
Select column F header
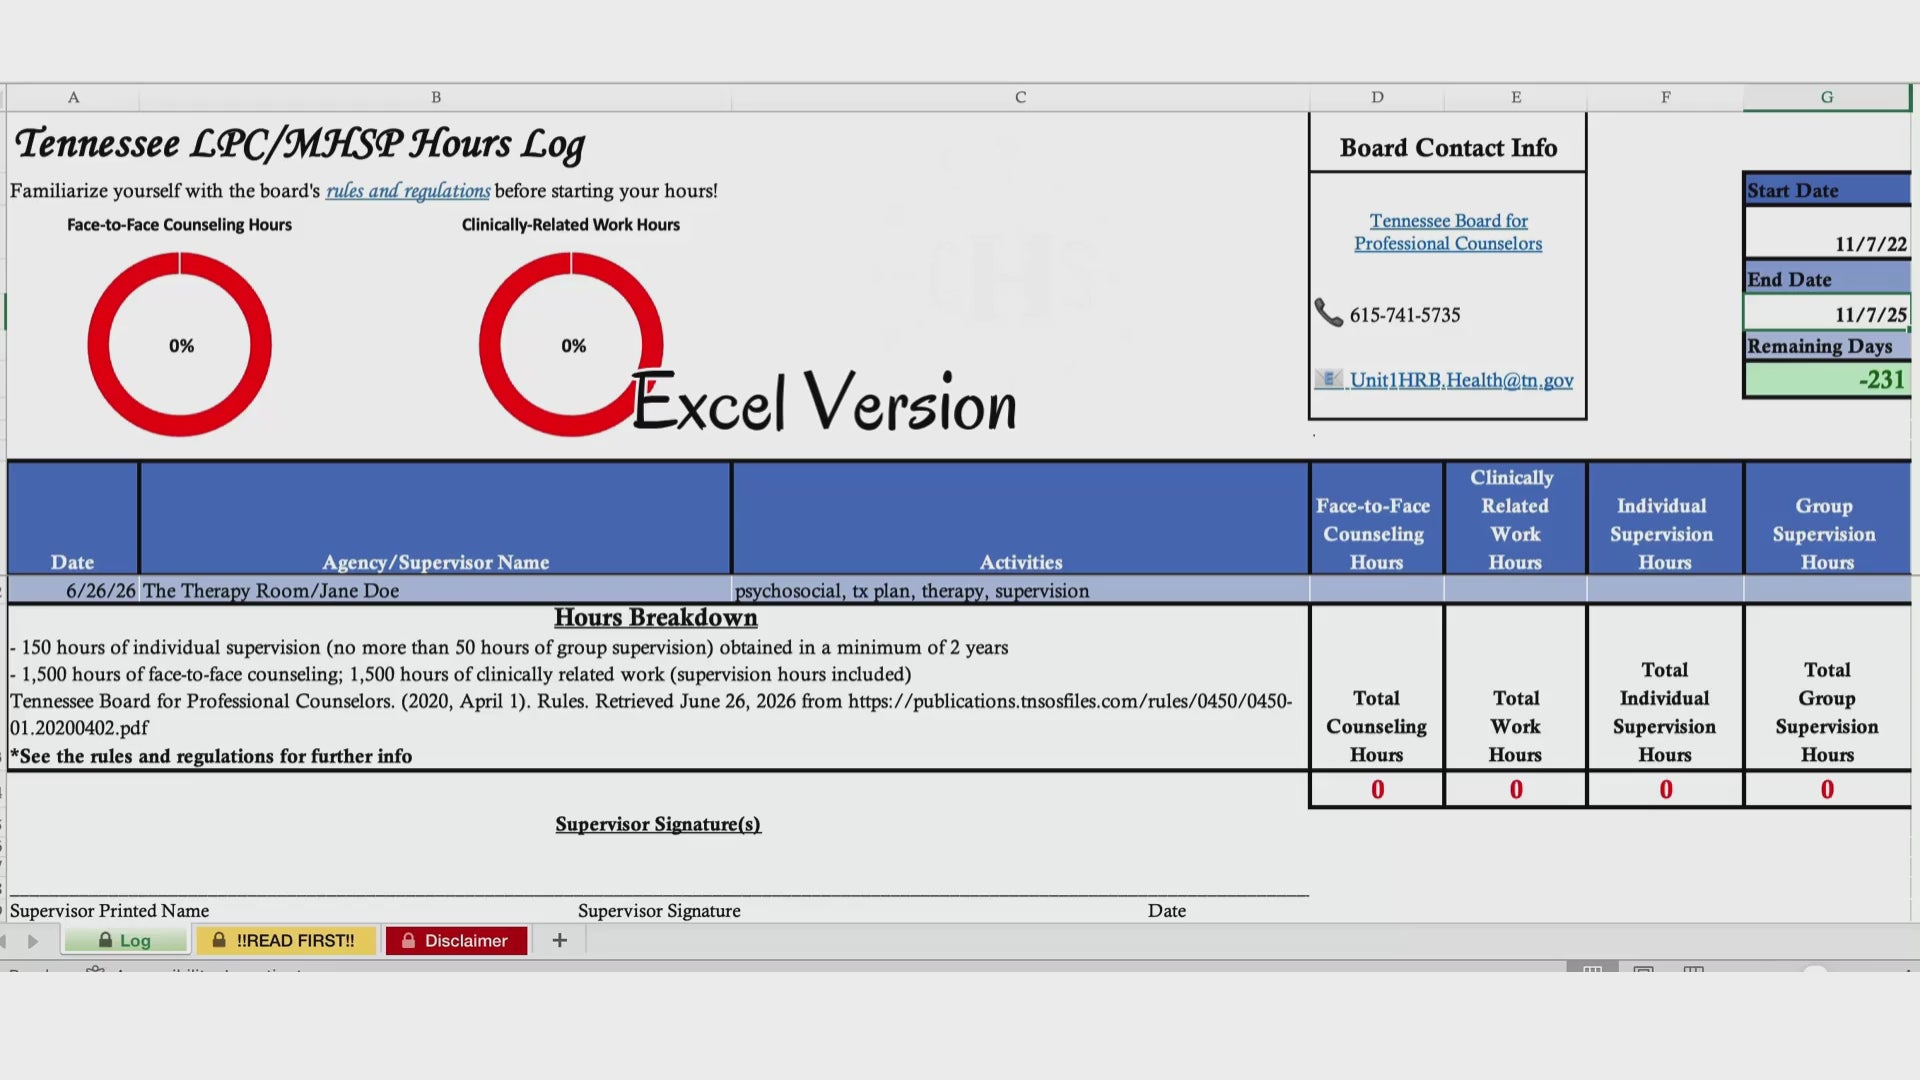1665,97
